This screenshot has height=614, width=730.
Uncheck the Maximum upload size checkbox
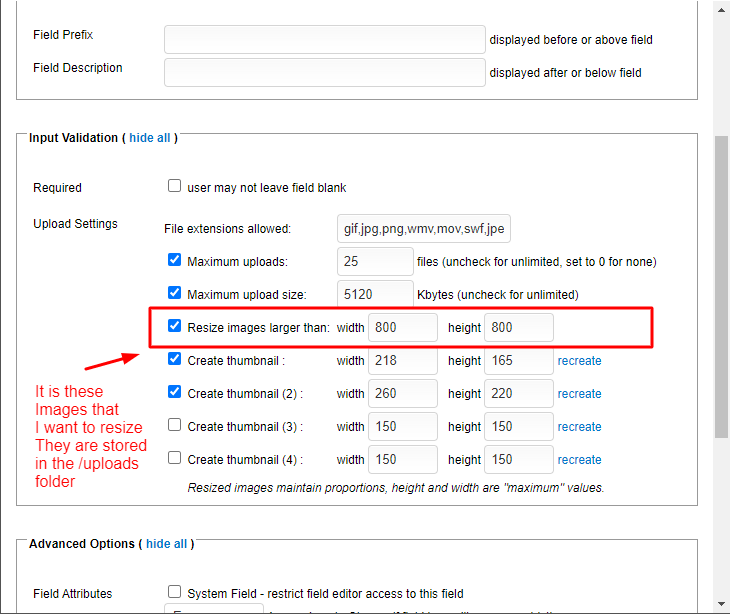tap(175, 294)
